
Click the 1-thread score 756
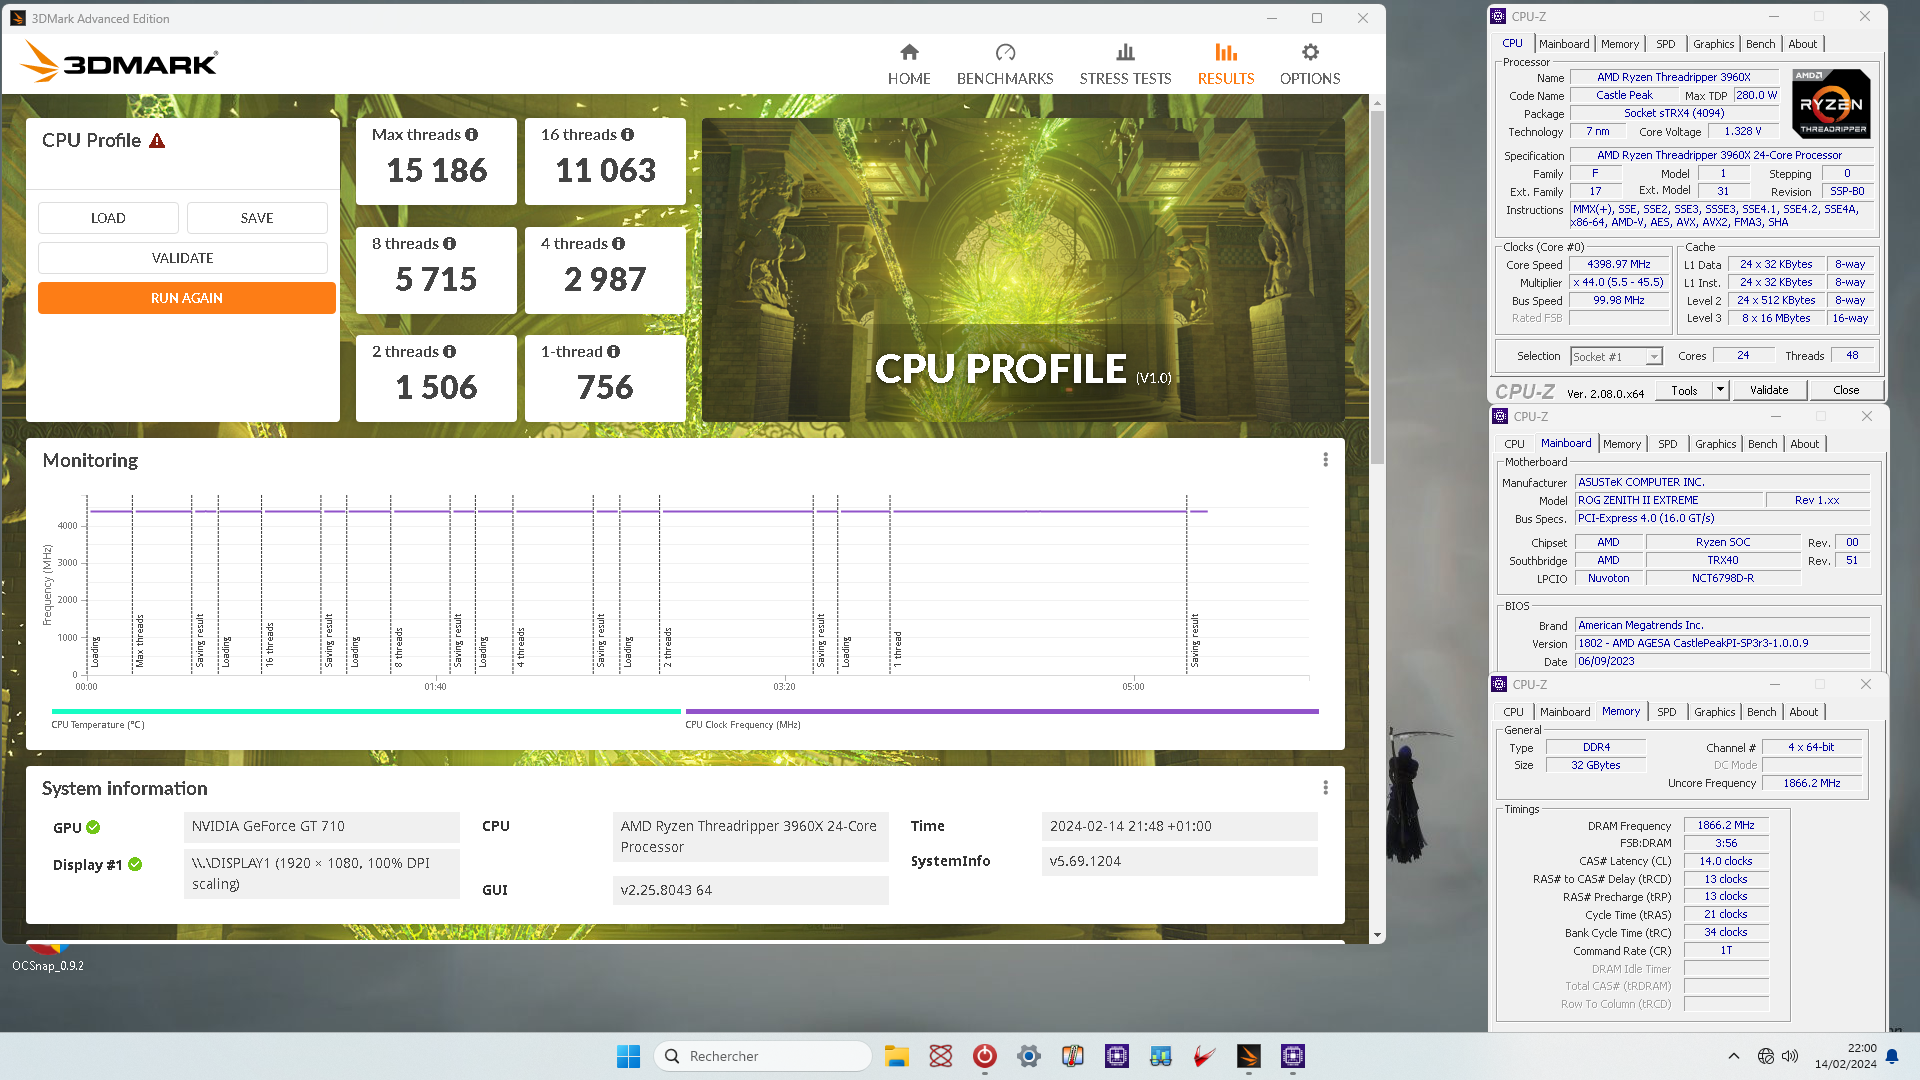605,388
